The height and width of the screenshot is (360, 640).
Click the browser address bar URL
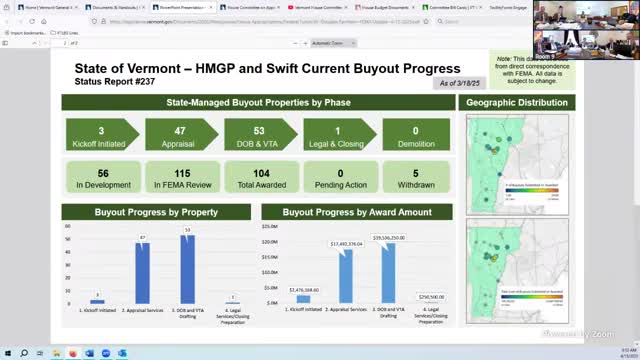(x=264, y=21)
